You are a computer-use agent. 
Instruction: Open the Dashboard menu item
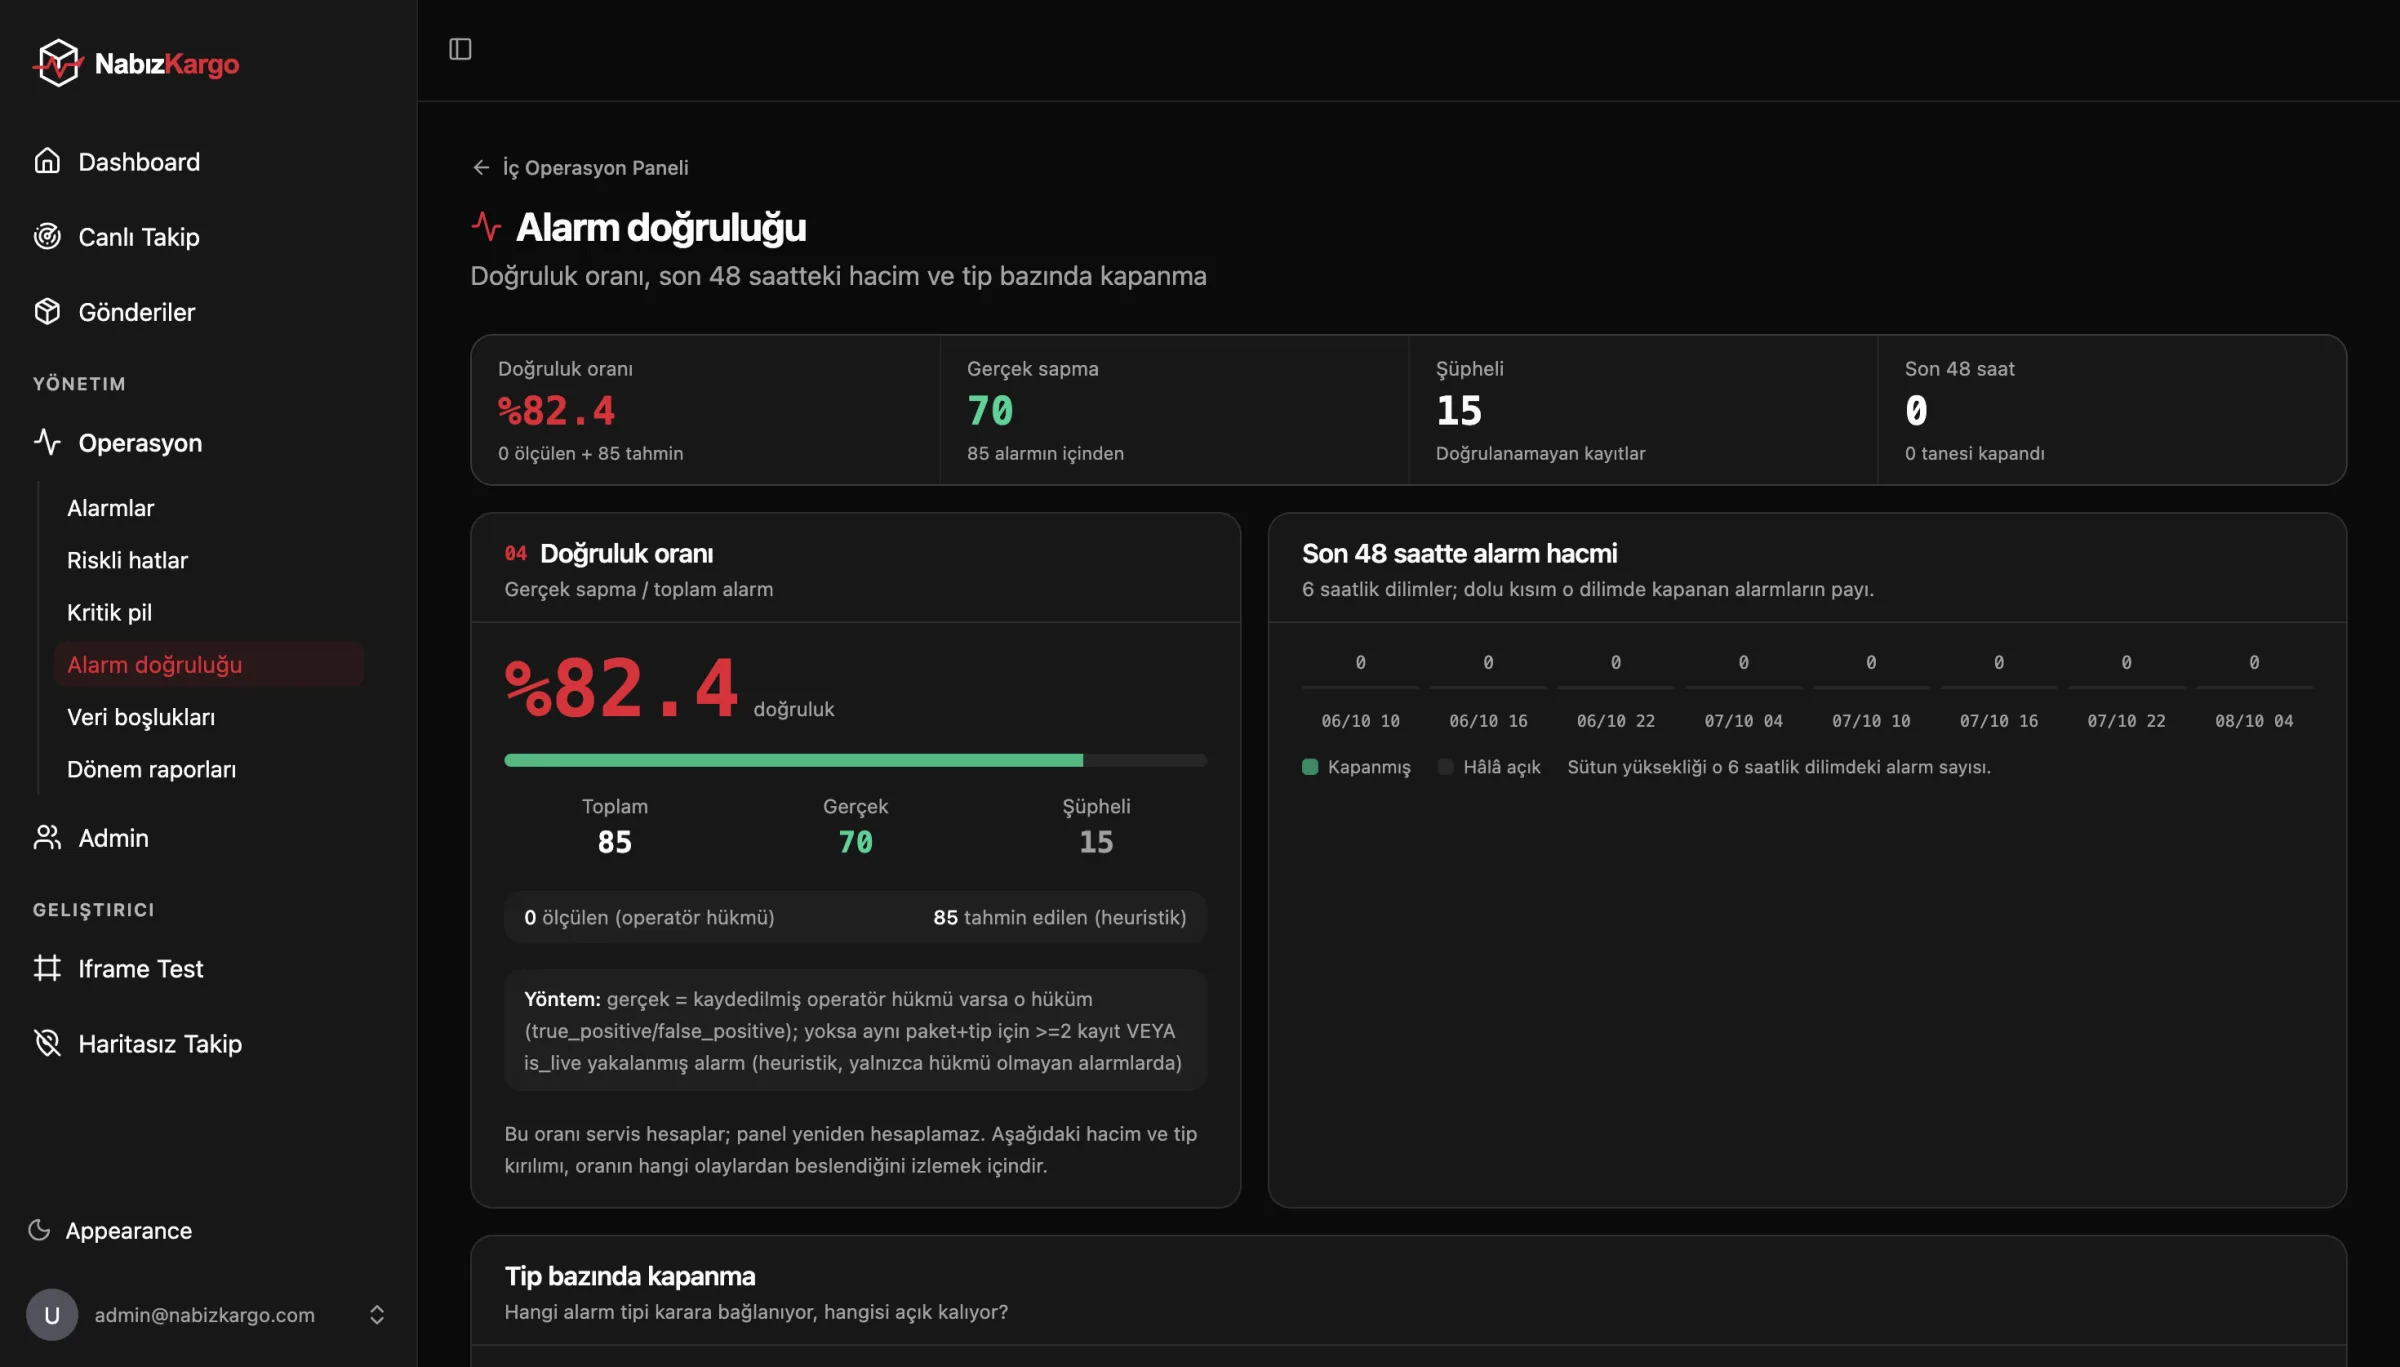pos(208,161)
